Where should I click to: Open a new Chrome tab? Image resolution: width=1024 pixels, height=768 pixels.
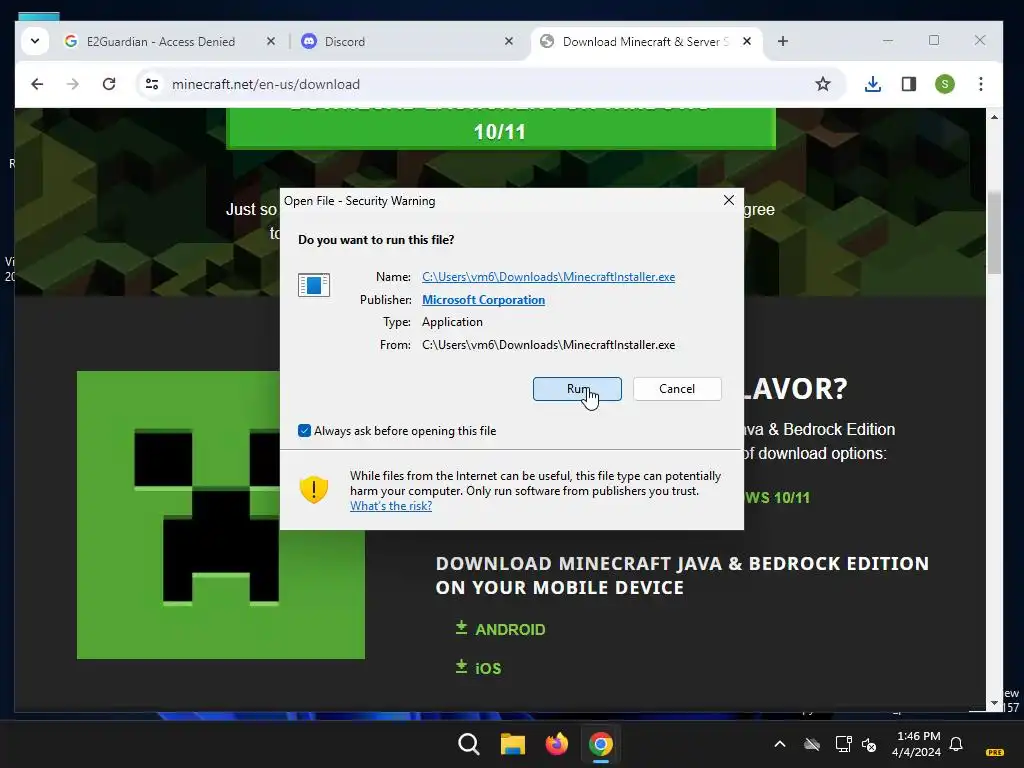[782, 41]
